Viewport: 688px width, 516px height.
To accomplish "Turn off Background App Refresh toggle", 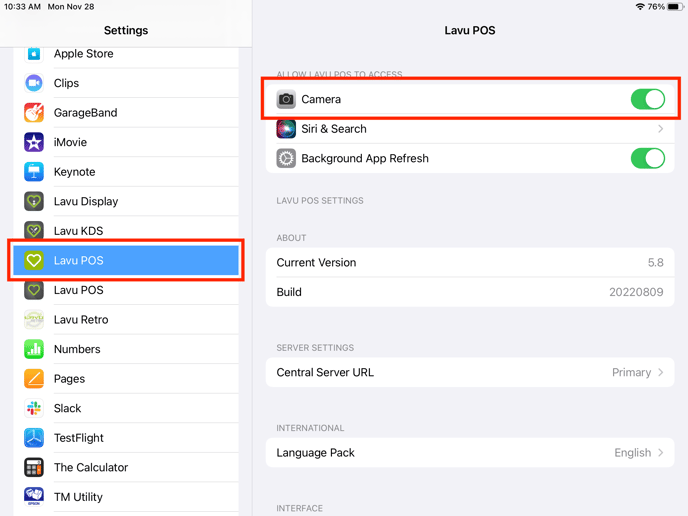I will 648,158.
